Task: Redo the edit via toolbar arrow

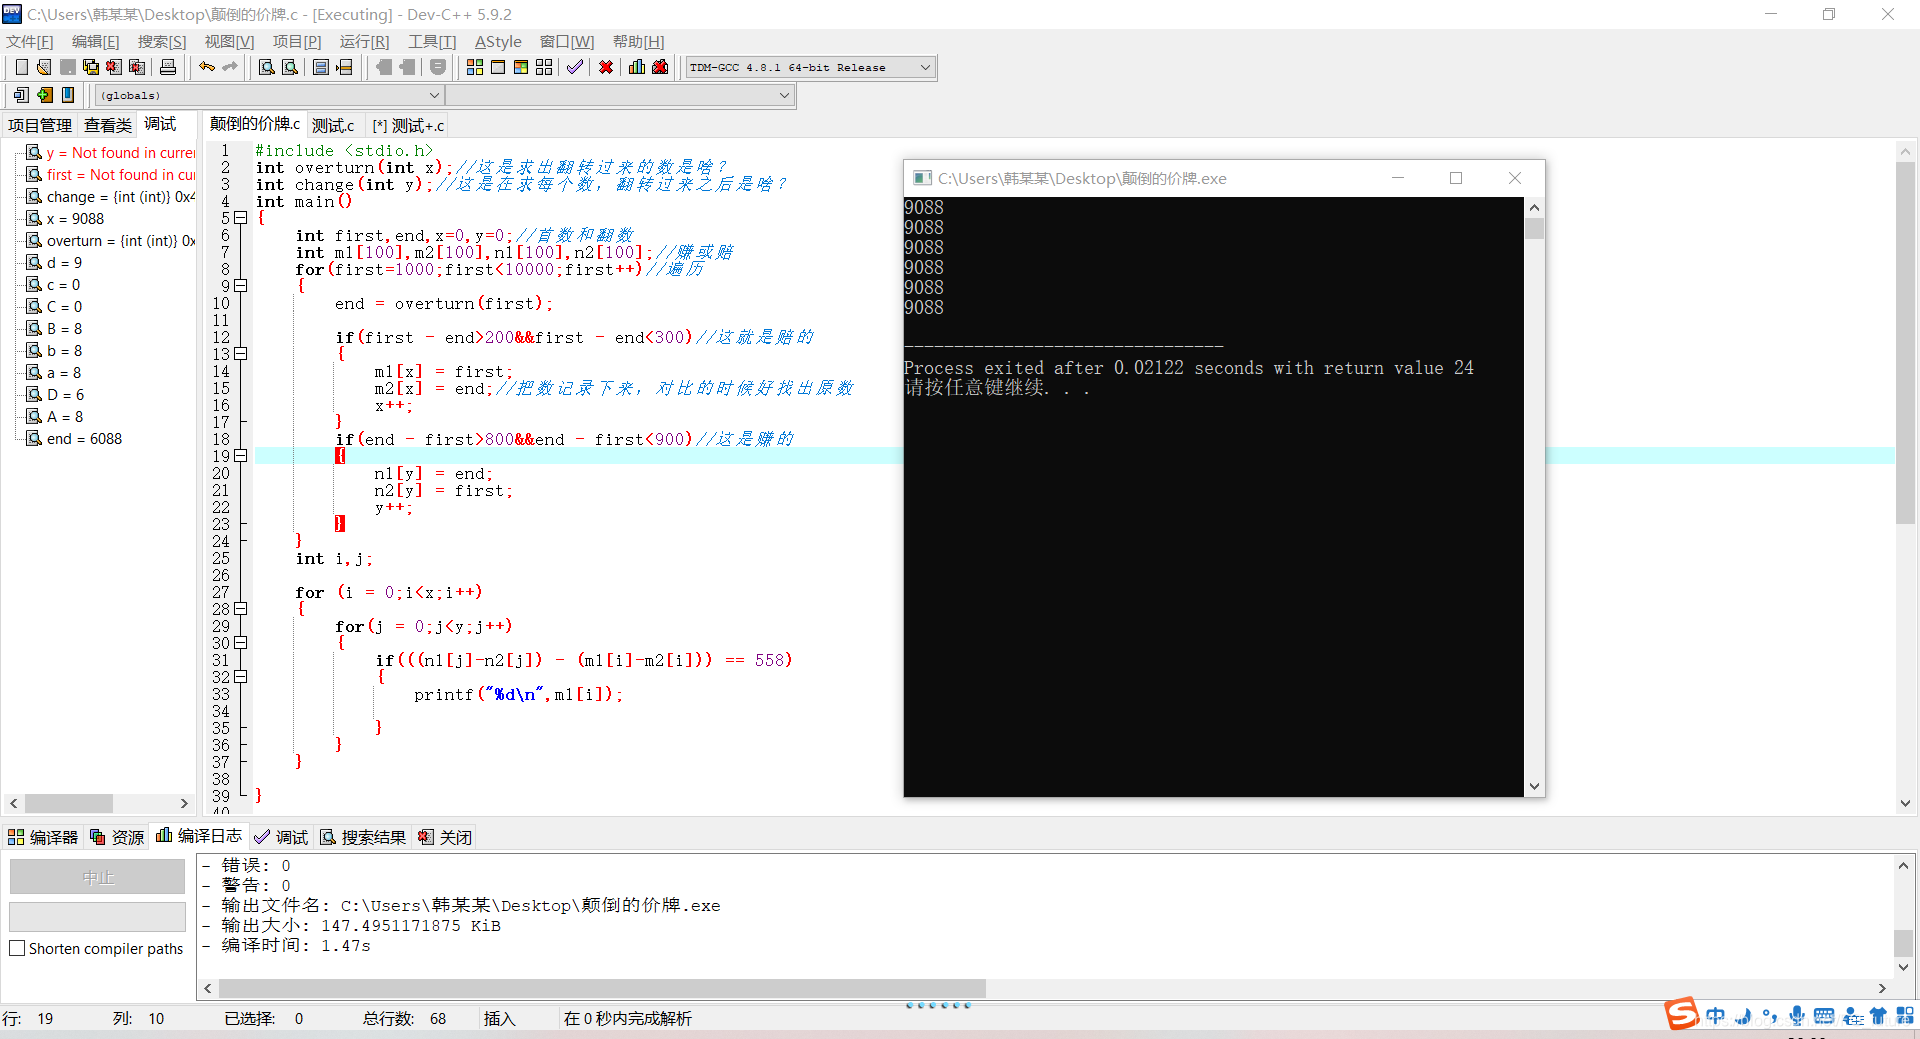Action: [230, 67]
